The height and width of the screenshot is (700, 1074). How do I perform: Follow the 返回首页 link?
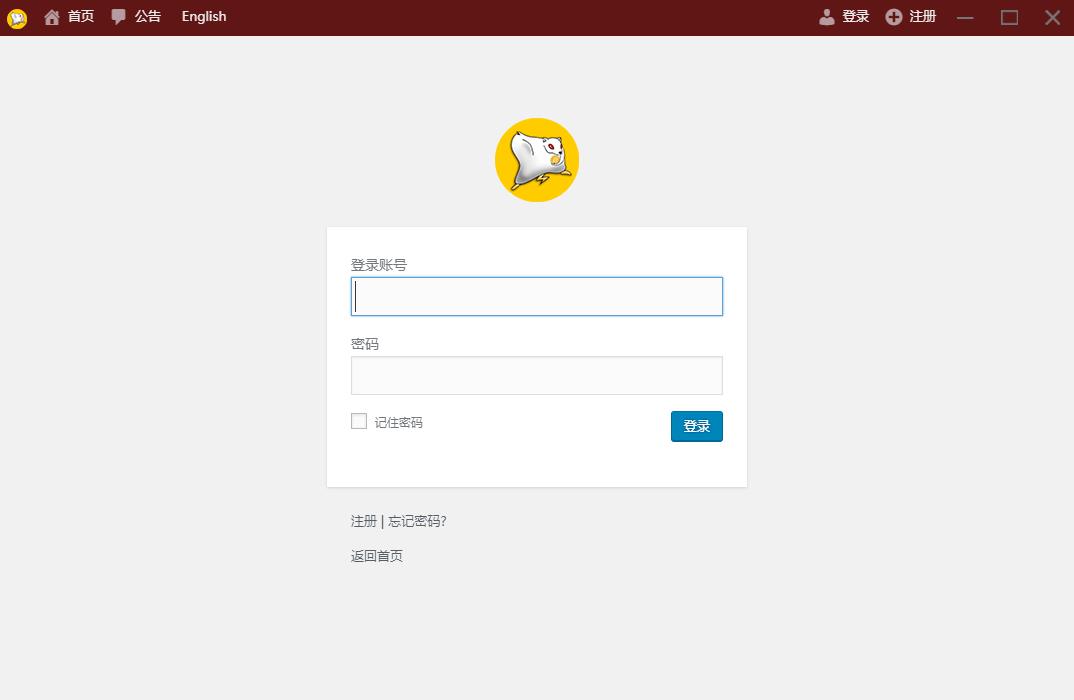tap(377, 556)
